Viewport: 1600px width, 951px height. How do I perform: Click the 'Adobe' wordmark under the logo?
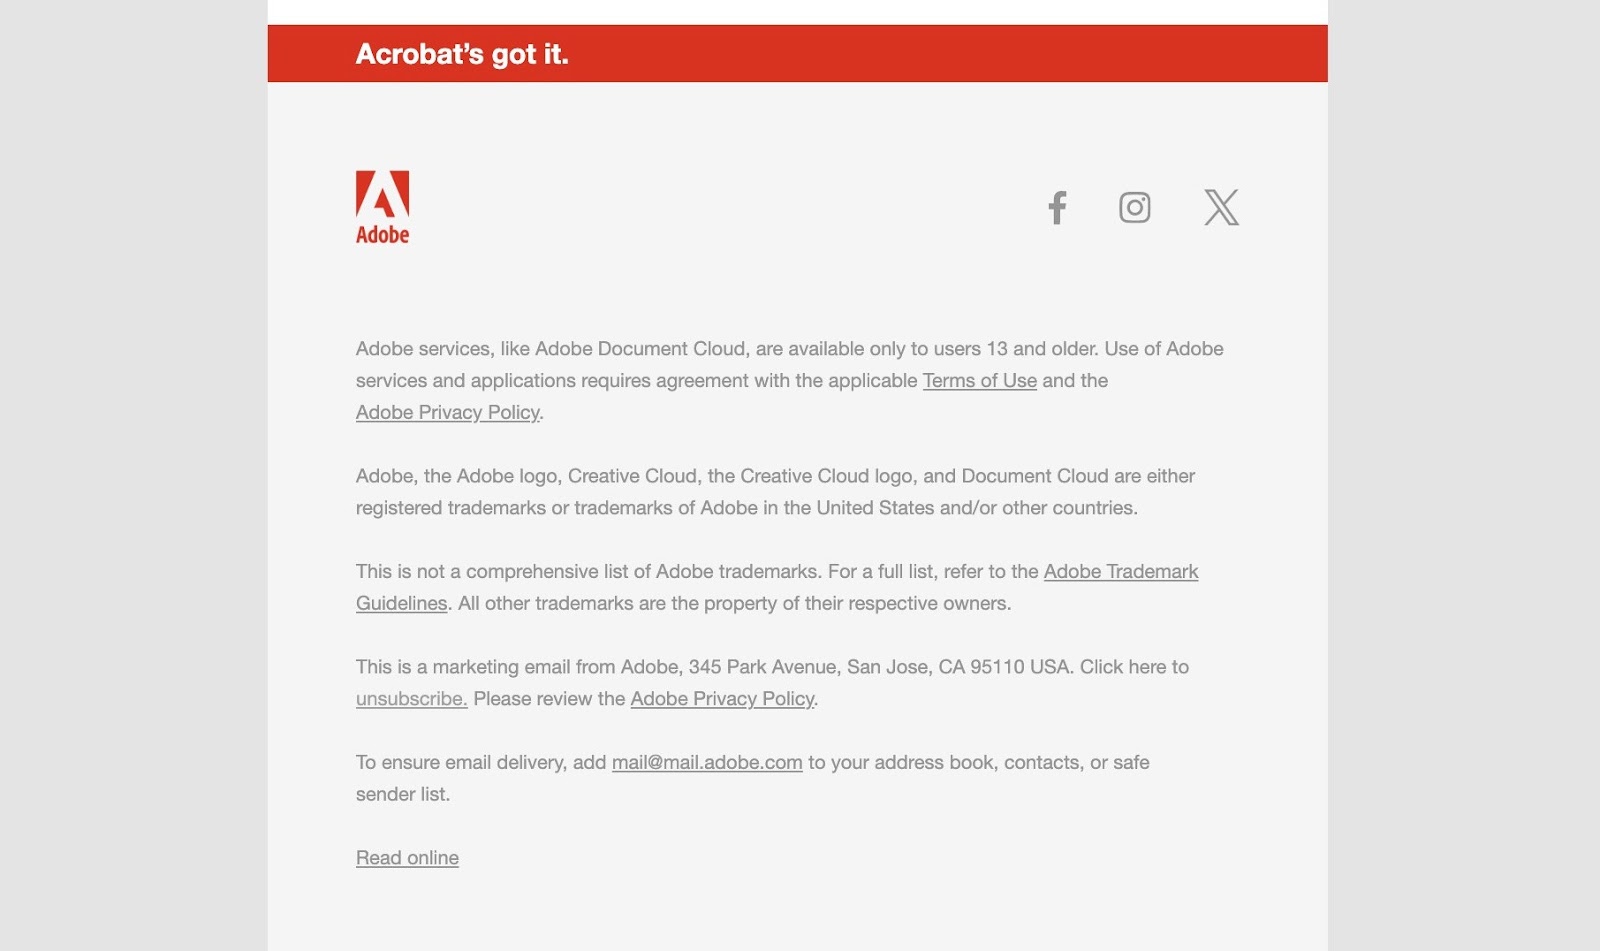tap(382, 234)
